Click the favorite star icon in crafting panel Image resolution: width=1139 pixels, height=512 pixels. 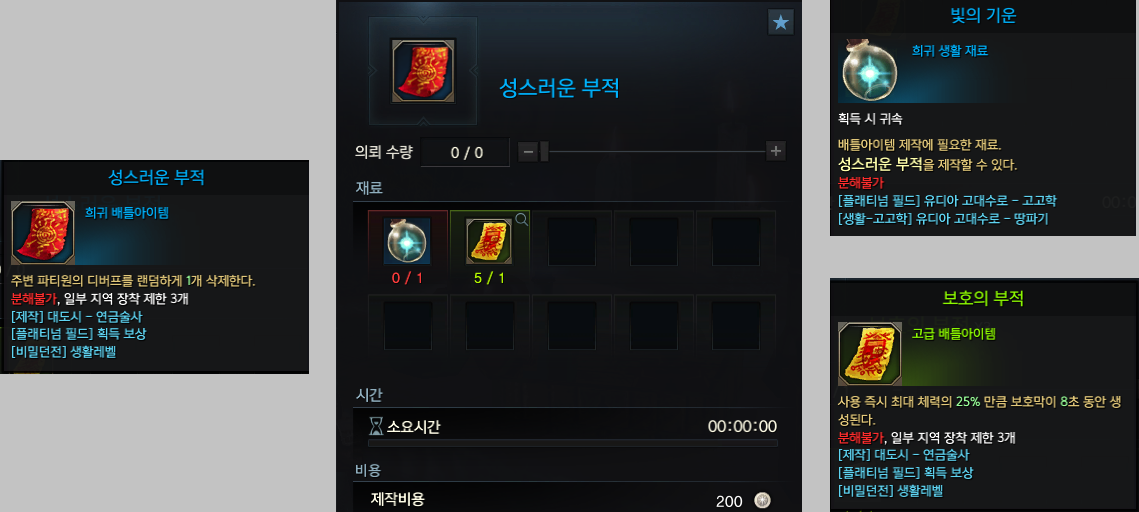tap(781, 23)
